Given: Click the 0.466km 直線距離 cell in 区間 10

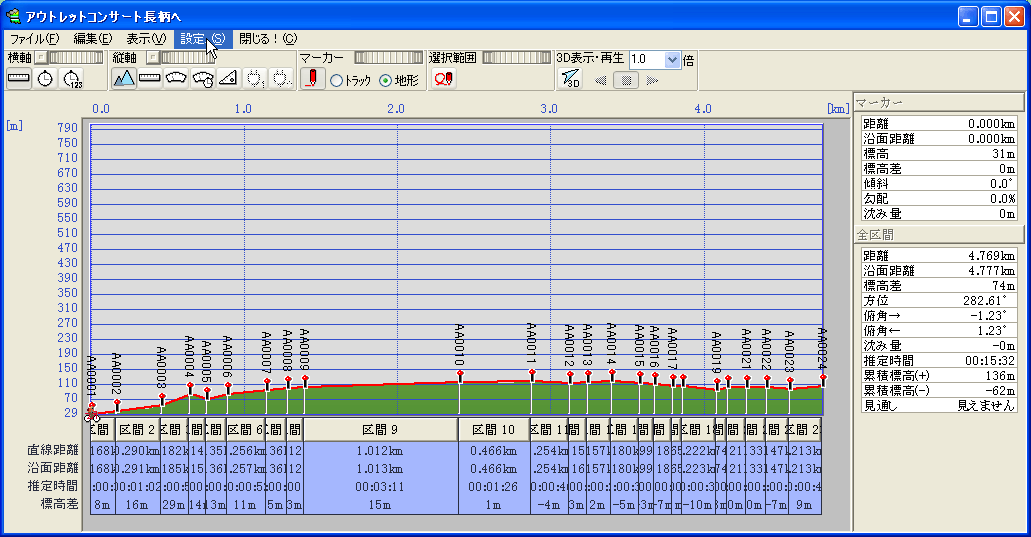Looking at the screenshot, I should click(x=494, y=452).
